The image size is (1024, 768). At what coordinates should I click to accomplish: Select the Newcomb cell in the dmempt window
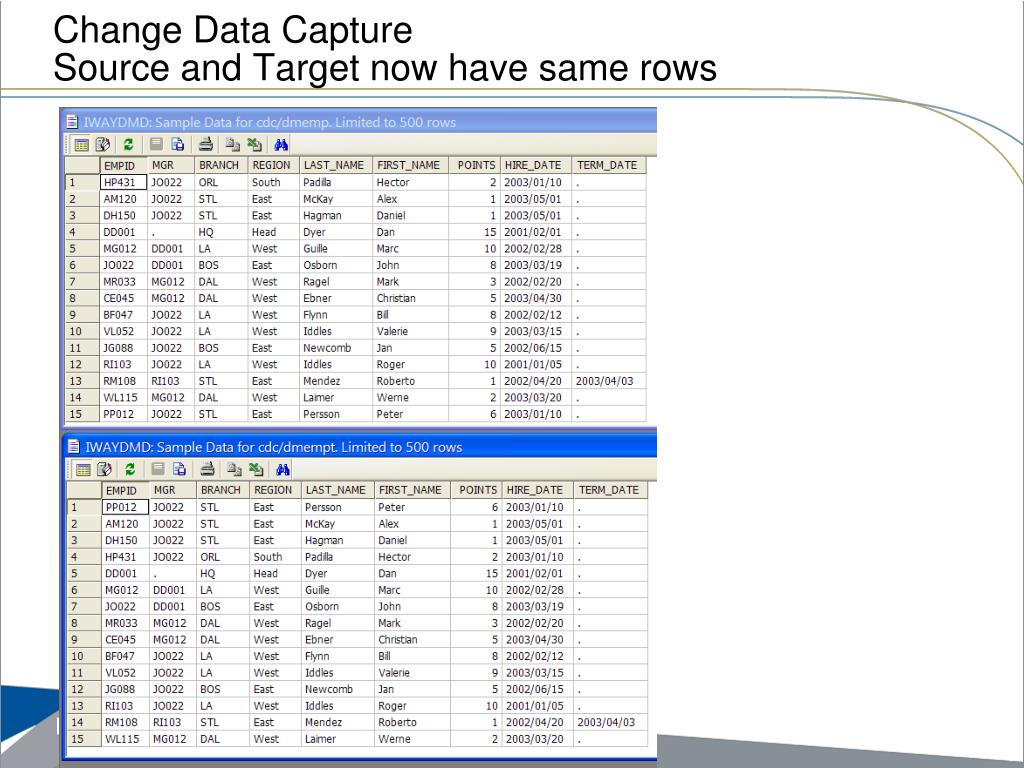tap(338, 689)
